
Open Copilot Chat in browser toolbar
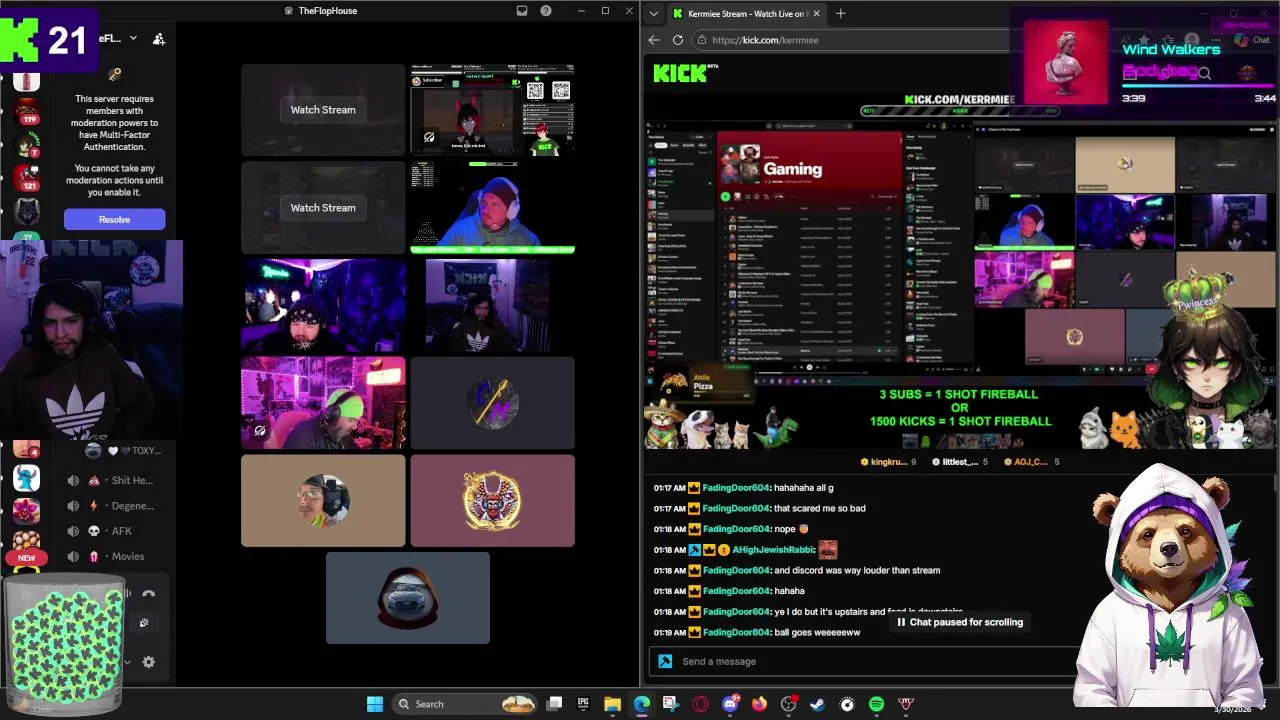pyautogui.click(x=1252, y=40)
